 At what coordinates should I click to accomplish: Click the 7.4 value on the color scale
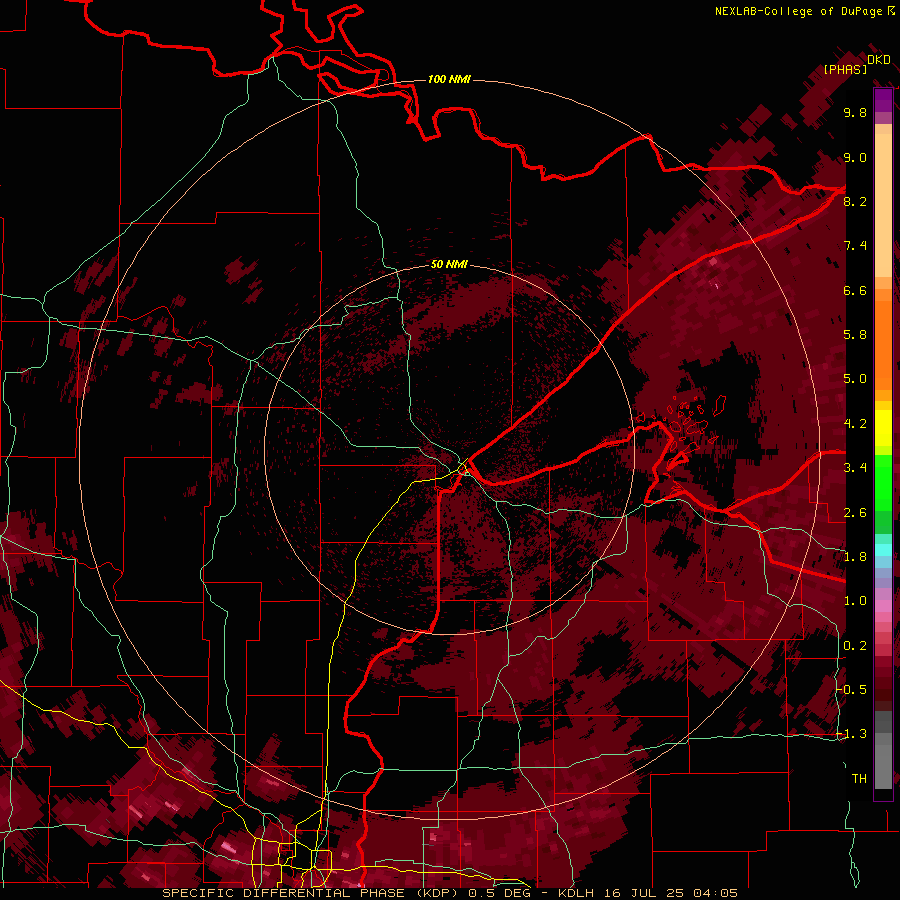(855, 246)
